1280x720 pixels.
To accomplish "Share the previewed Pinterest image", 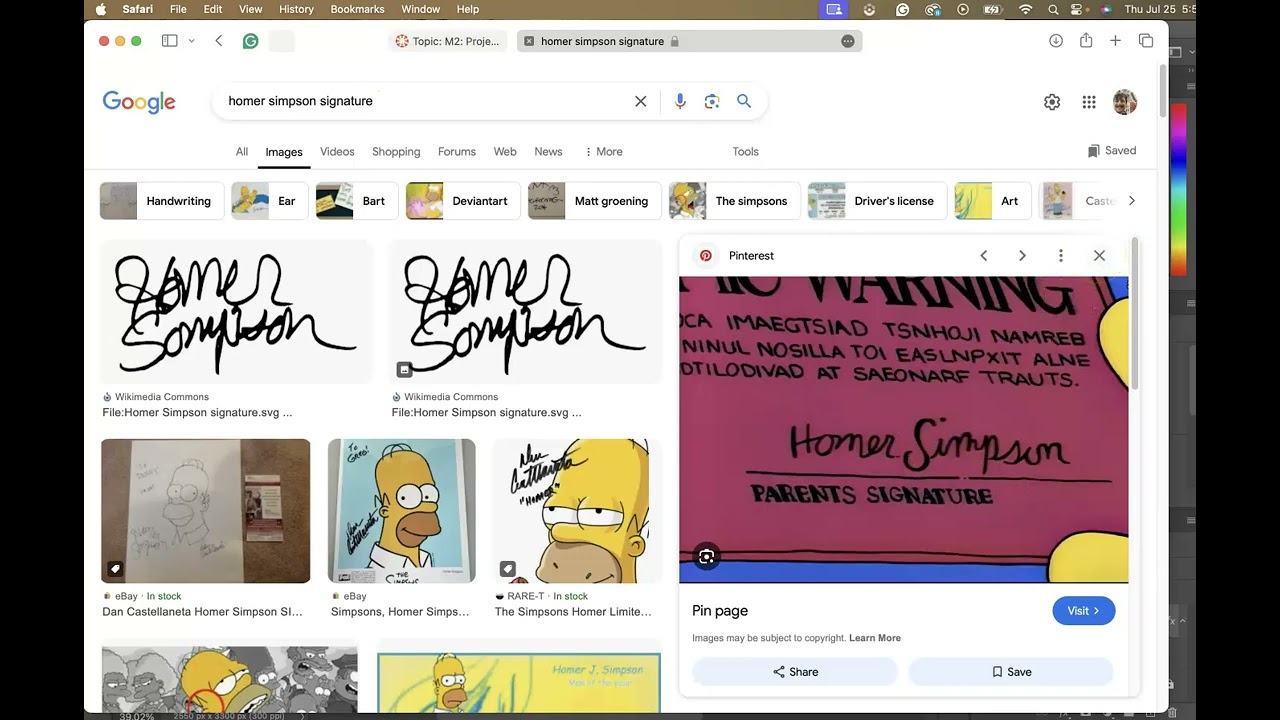I will [x=795, y=672].
